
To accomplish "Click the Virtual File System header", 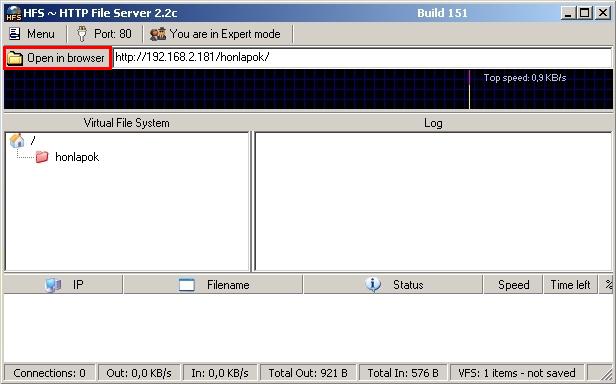I will 126,123.
